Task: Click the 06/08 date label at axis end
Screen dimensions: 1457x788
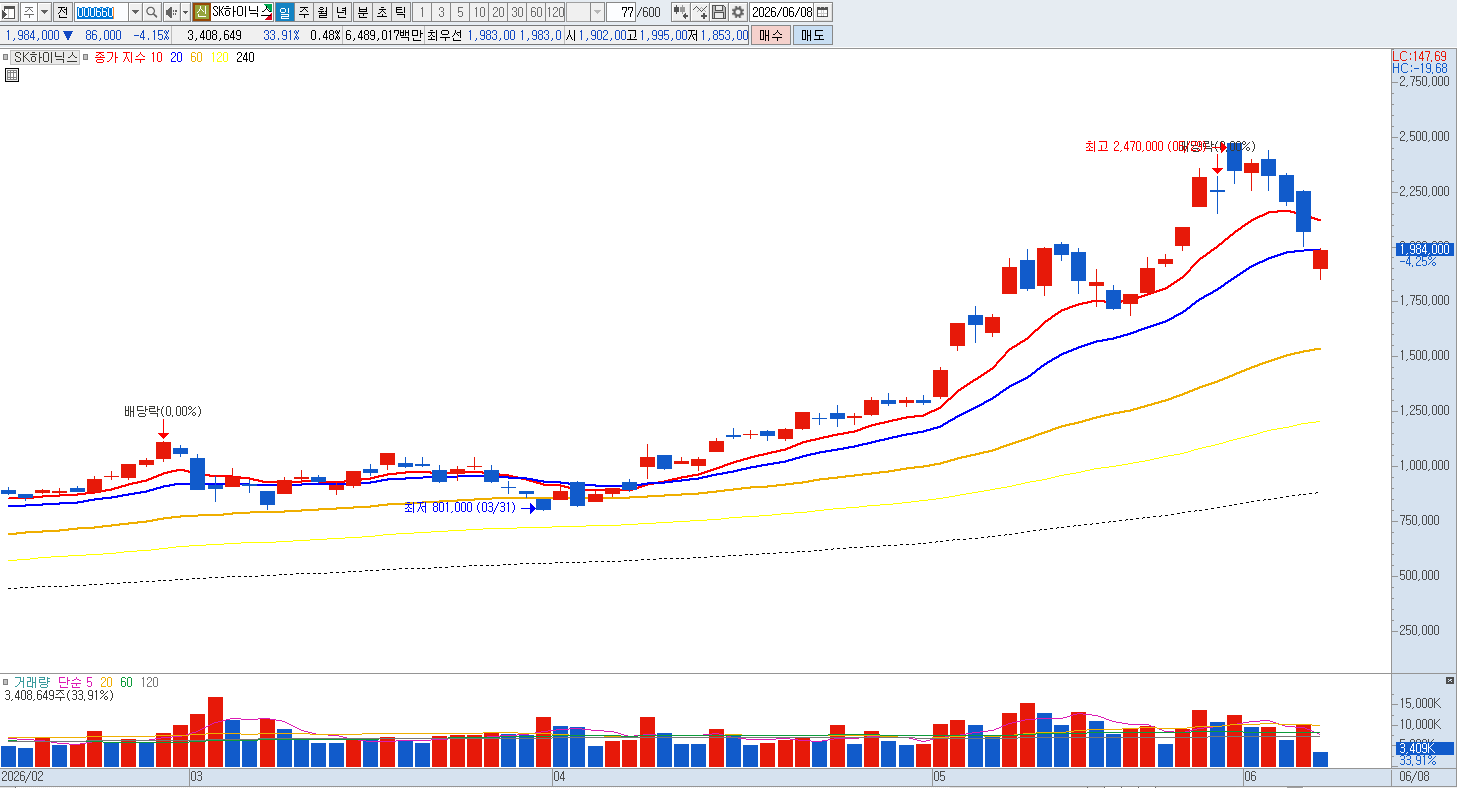Action: coord(1413,776)
